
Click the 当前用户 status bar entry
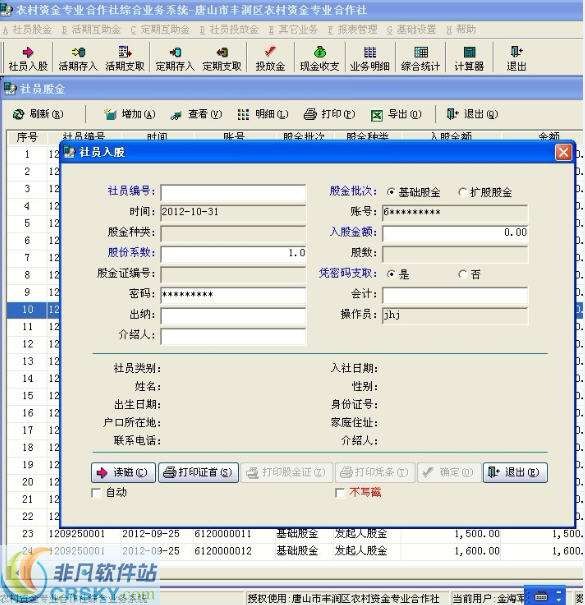pos(488,599)
